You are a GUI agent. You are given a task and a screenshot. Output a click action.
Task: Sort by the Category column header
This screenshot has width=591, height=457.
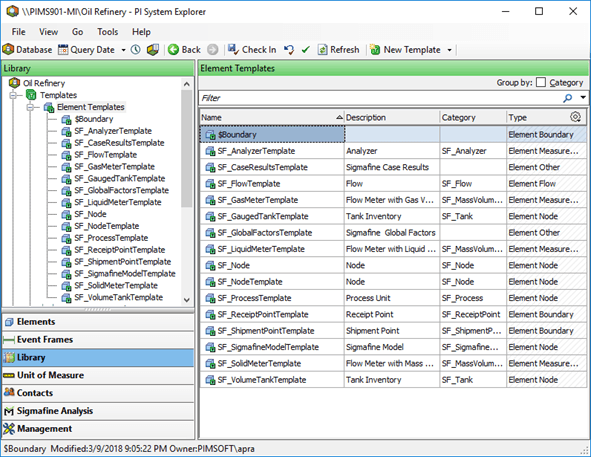tap(473, 117)
